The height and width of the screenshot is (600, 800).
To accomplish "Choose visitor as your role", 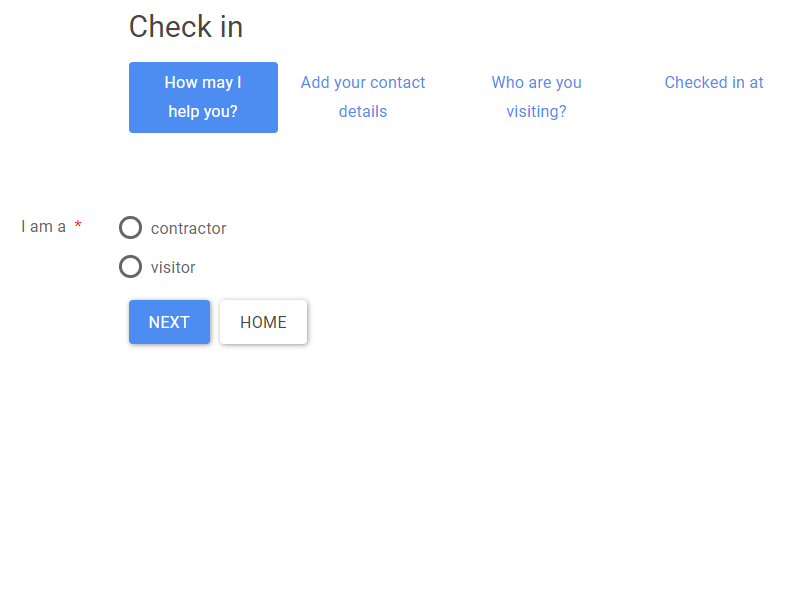I will click(130, 266).
